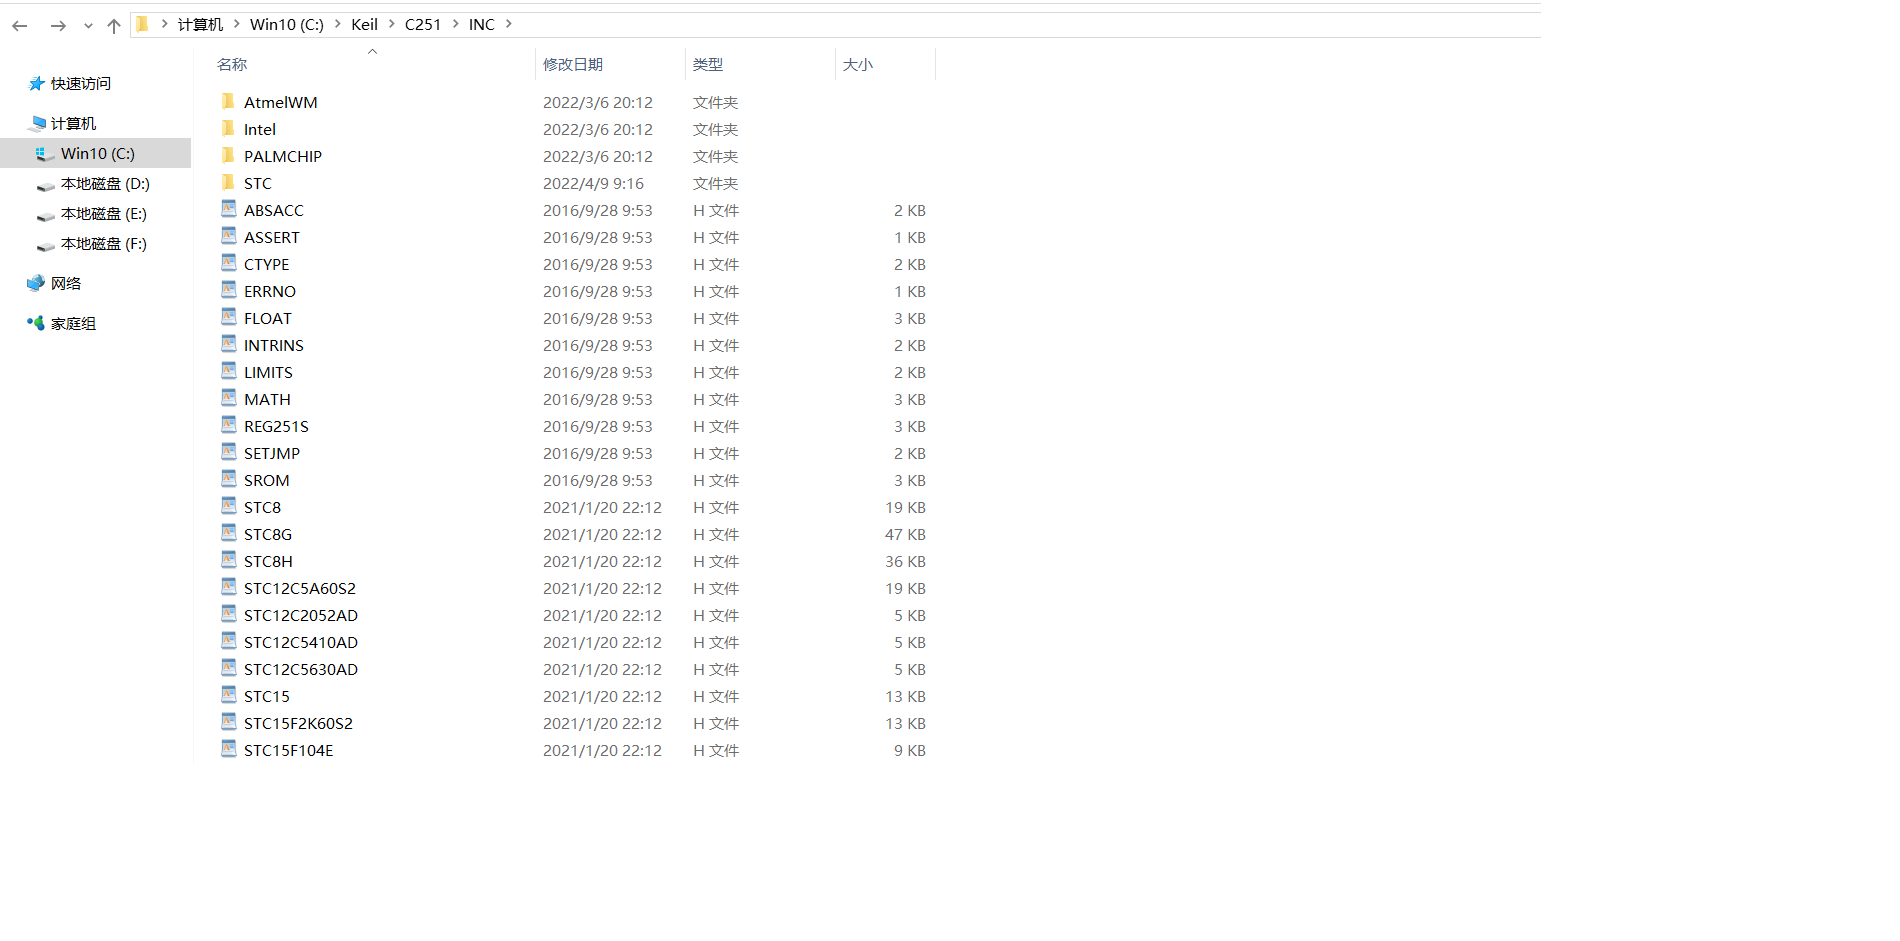The width and height of the screenshot is (1900, 941).
Task: Click the 2022/4/9 9:16 date of STC
Action: pyautogui.click(x=594, y=184)
